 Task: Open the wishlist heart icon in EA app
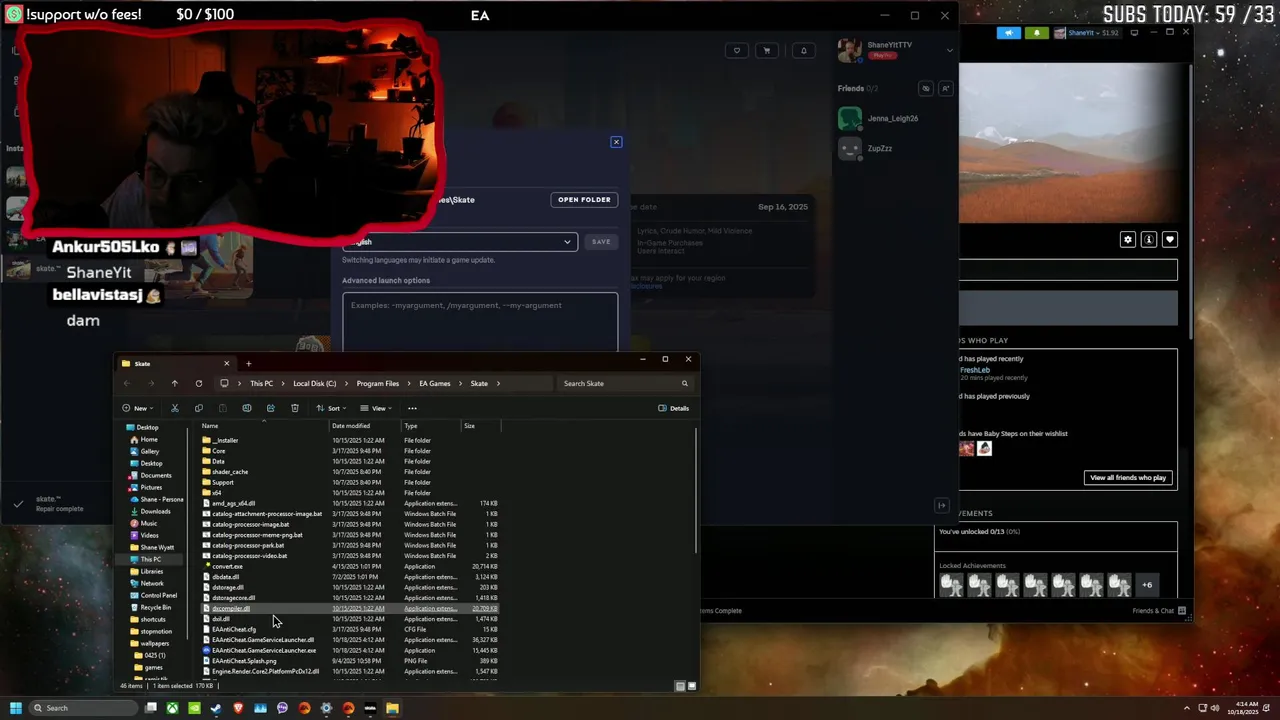[x=737, y=51]
